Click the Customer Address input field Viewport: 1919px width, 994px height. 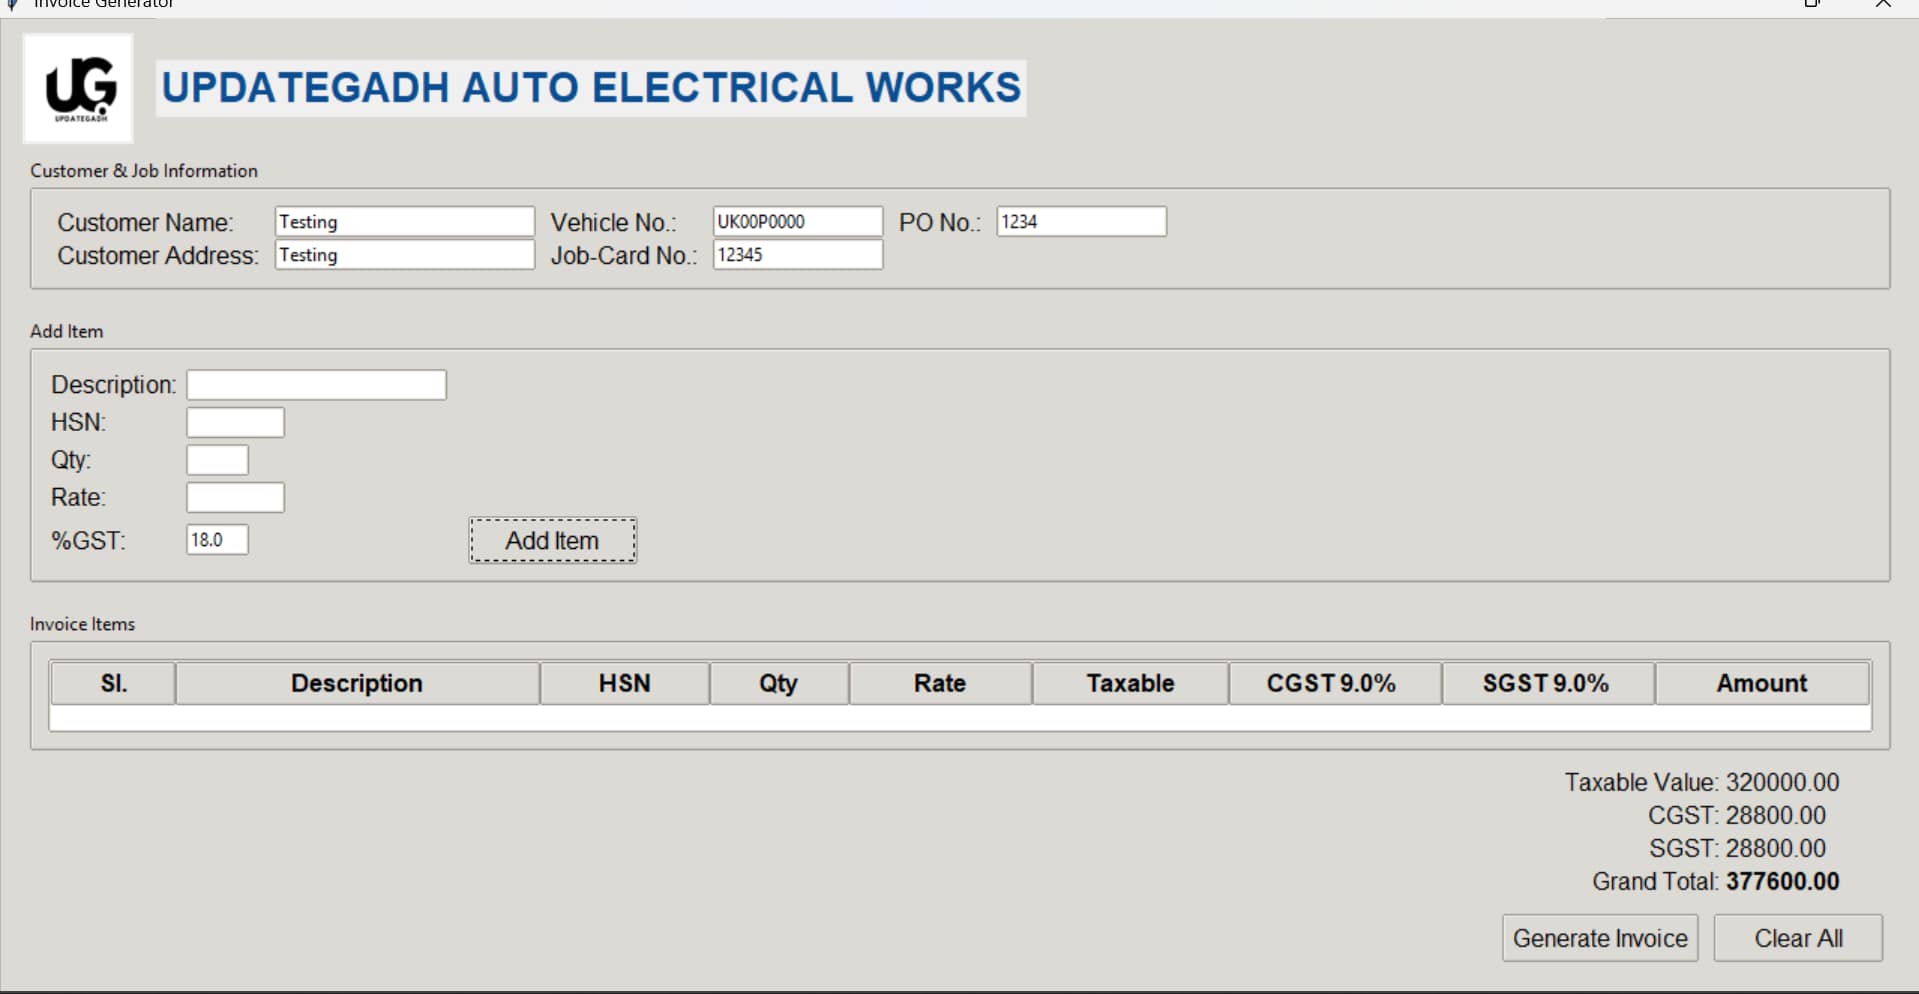click(404, 255)
